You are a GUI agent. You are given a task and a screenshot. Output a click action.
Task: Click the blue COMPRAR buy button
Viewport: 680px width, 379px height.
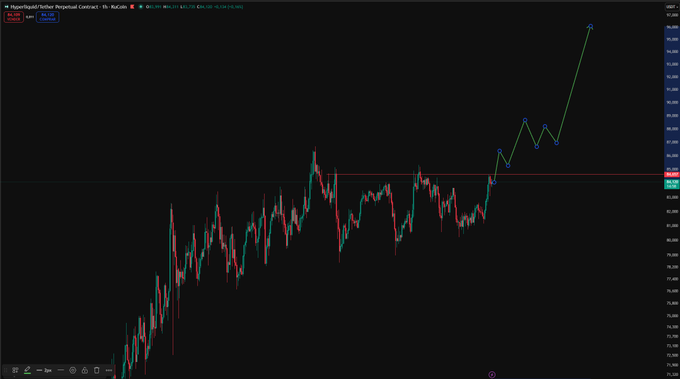(47, 17)
